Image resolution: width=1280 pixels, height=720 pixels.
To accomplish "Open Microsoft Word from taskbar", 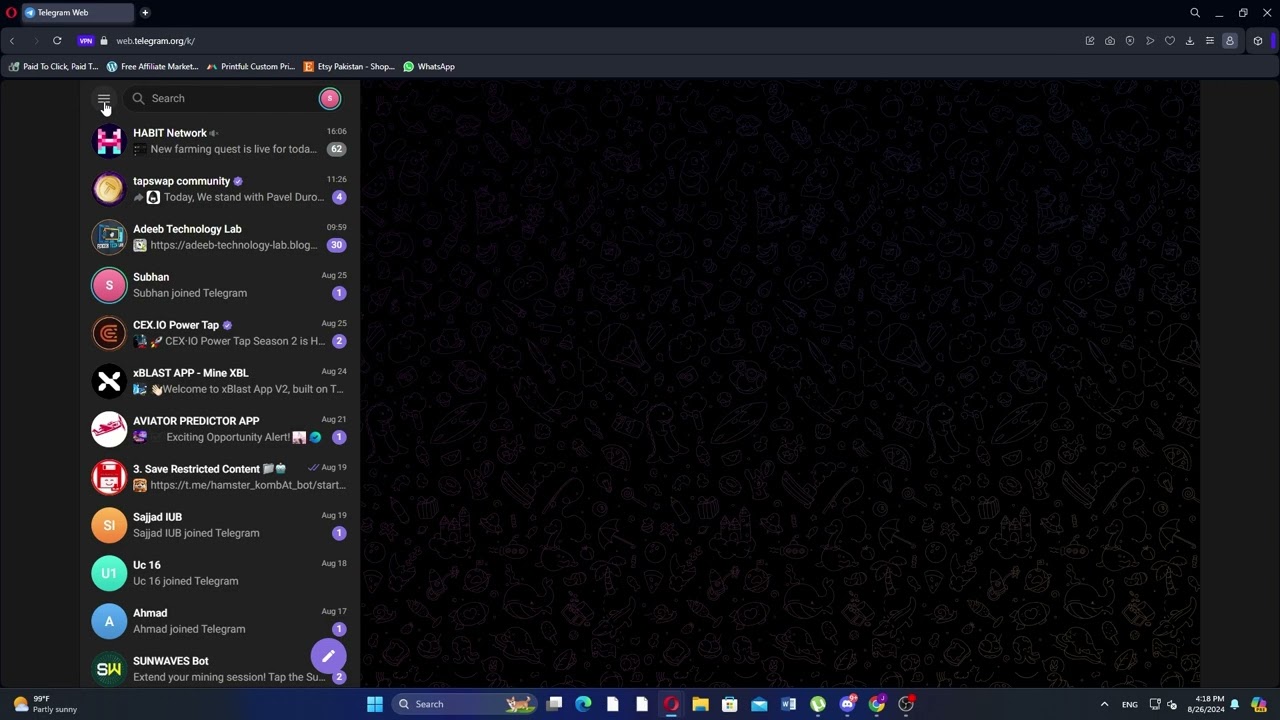I will (788, 704).
